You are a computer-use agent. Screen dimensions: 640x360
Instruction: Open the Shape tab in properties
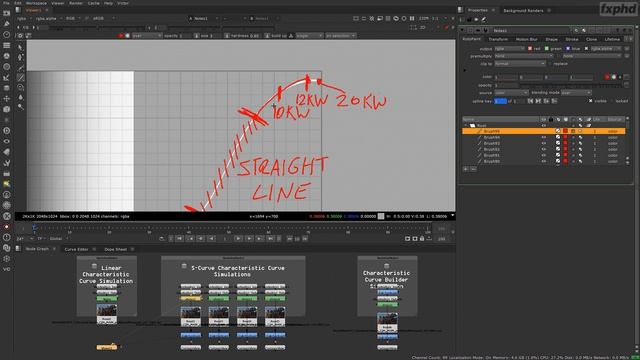tap(551, 39)
